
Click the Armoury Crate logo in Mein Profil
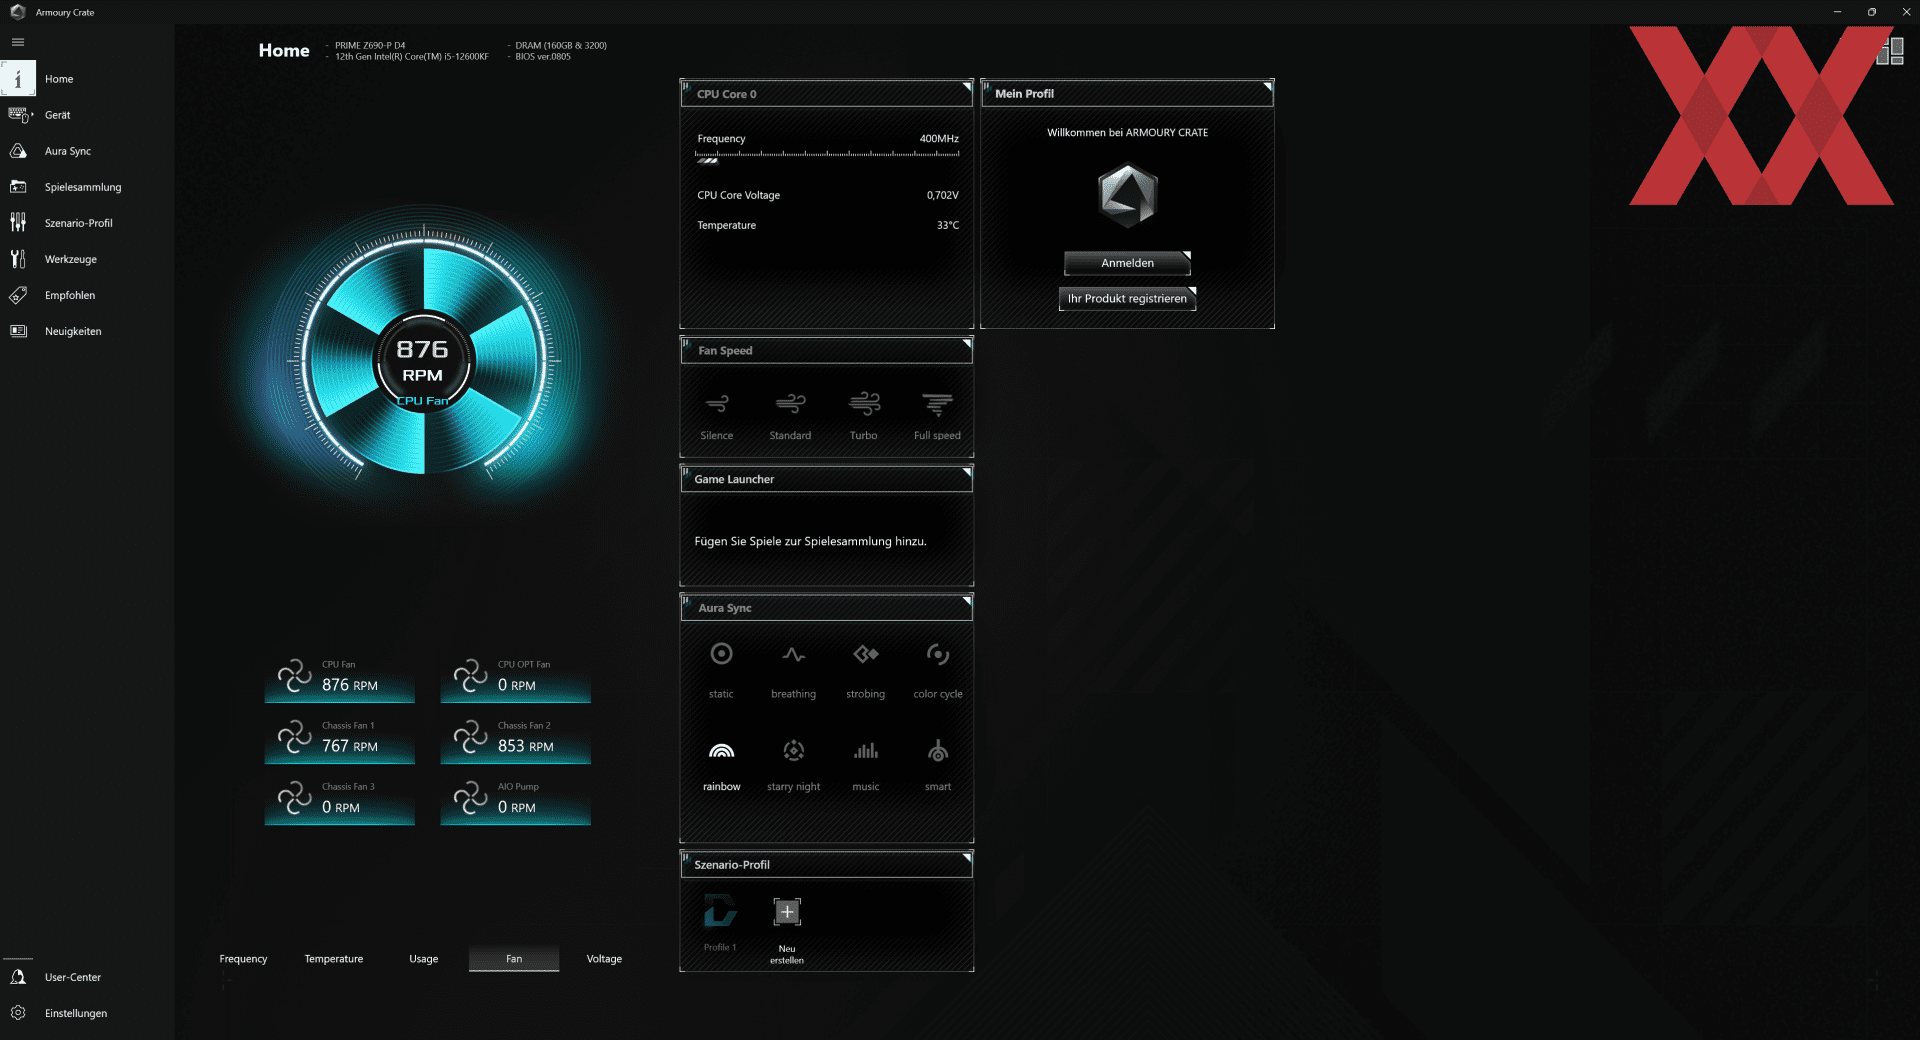coord(1127,196)
